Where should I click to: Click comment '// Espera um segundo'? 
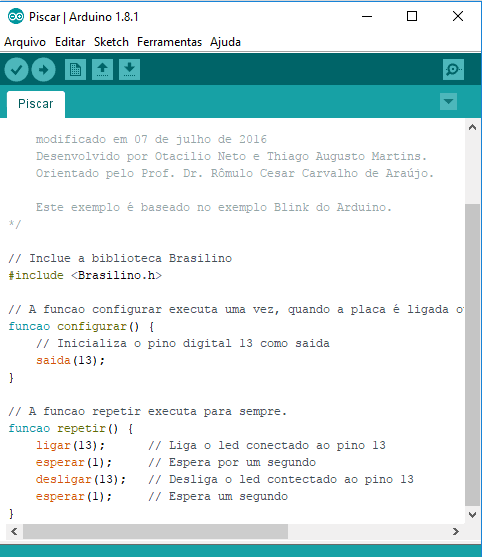click(x=218, y=497)
